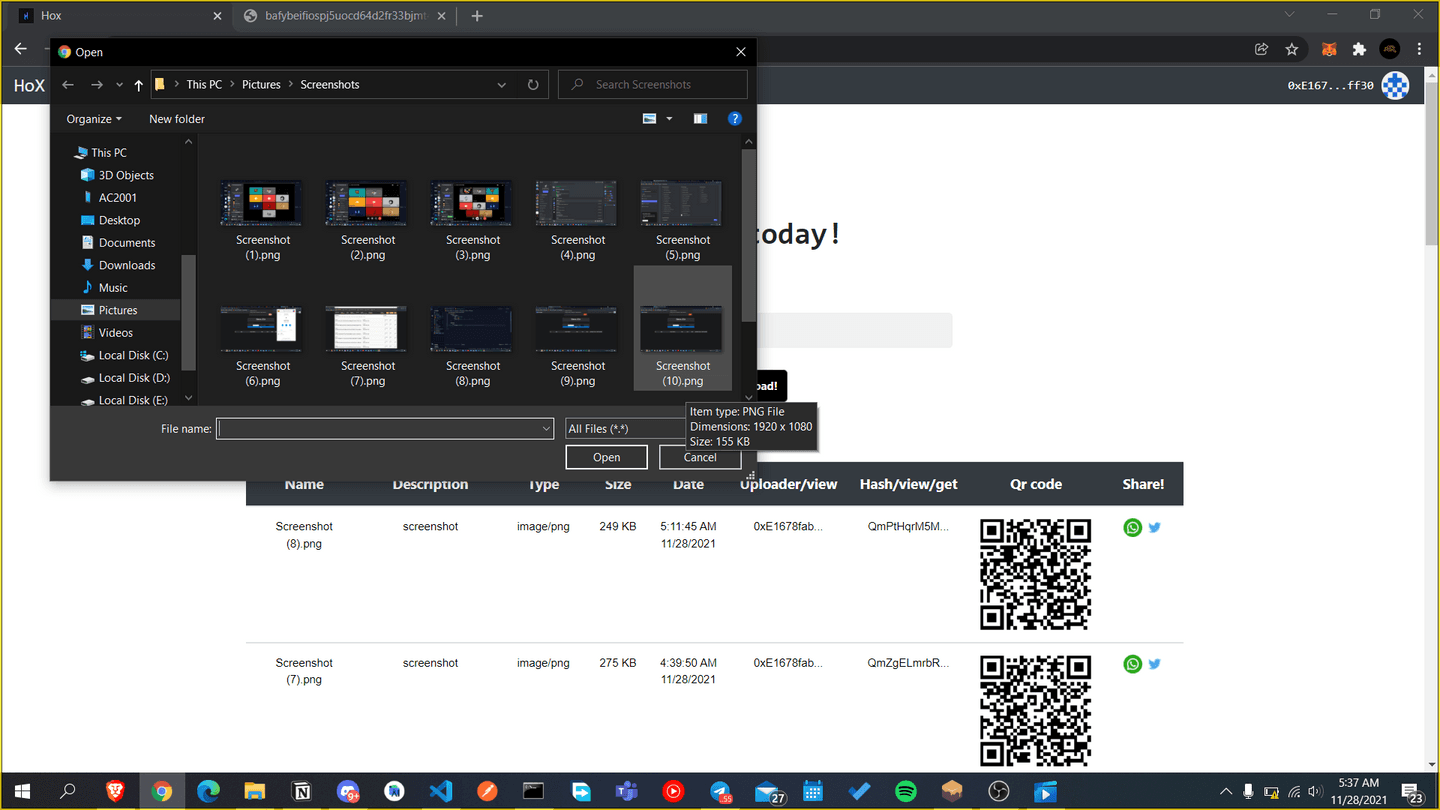The image size is (1440, 810).
Task: Open recent locations dropdown arrow
Action: [119, 85]
